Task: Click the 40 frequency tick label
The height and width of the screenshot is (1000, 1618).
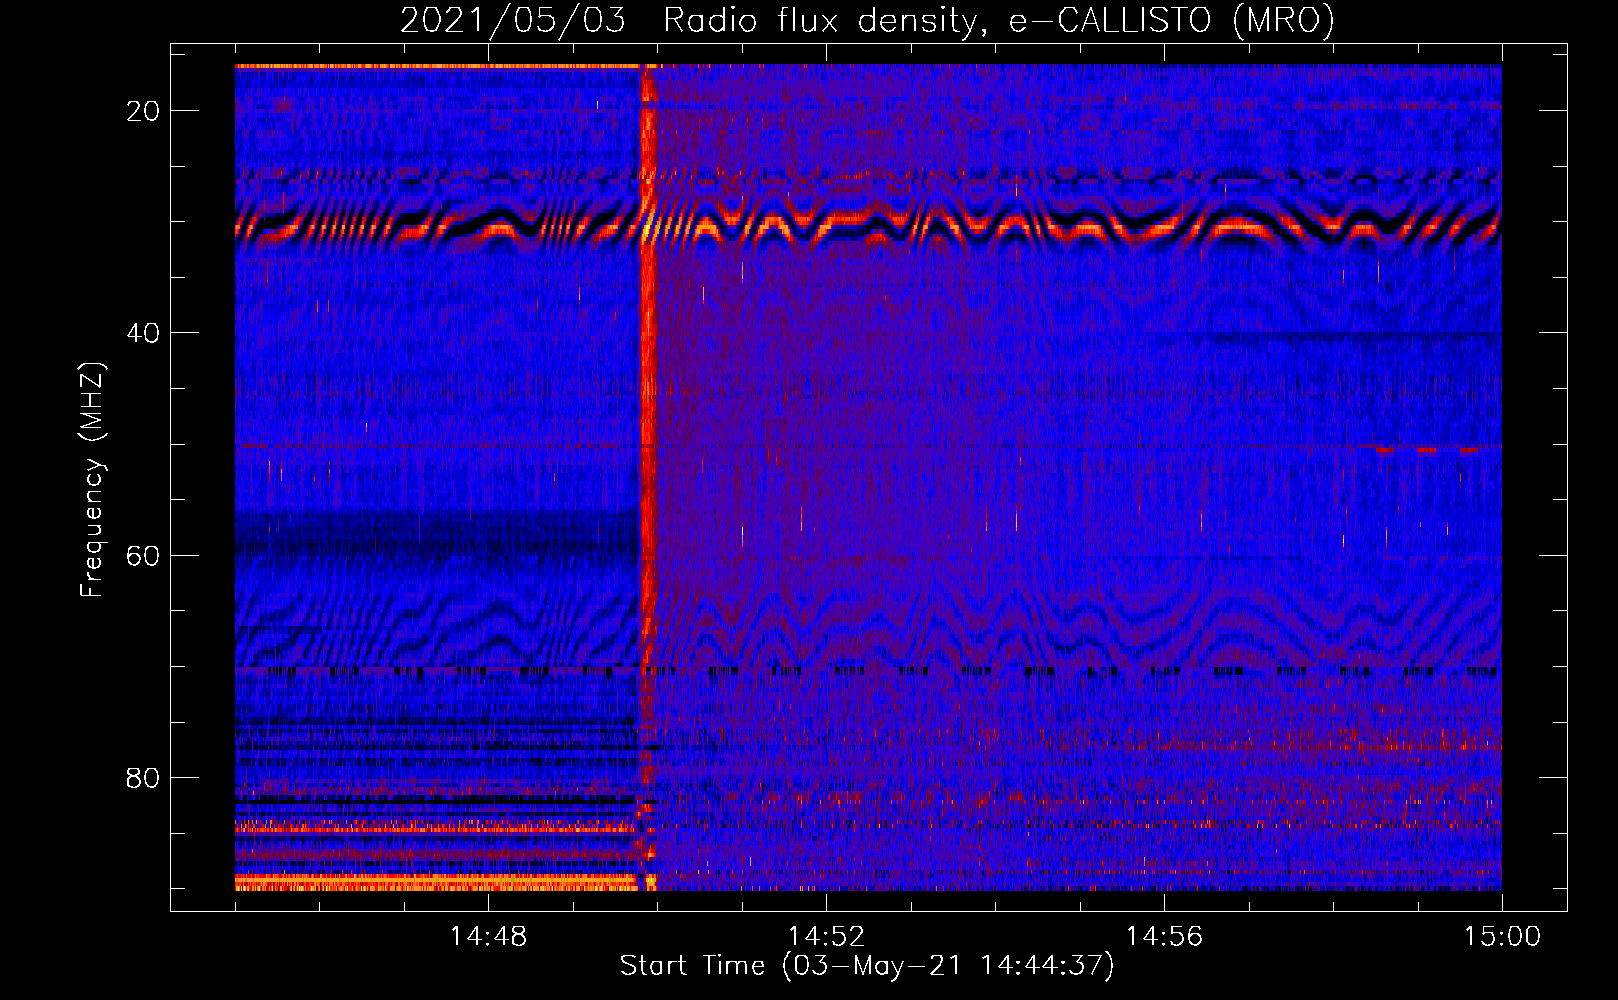Action: click(x=143, y=333)
